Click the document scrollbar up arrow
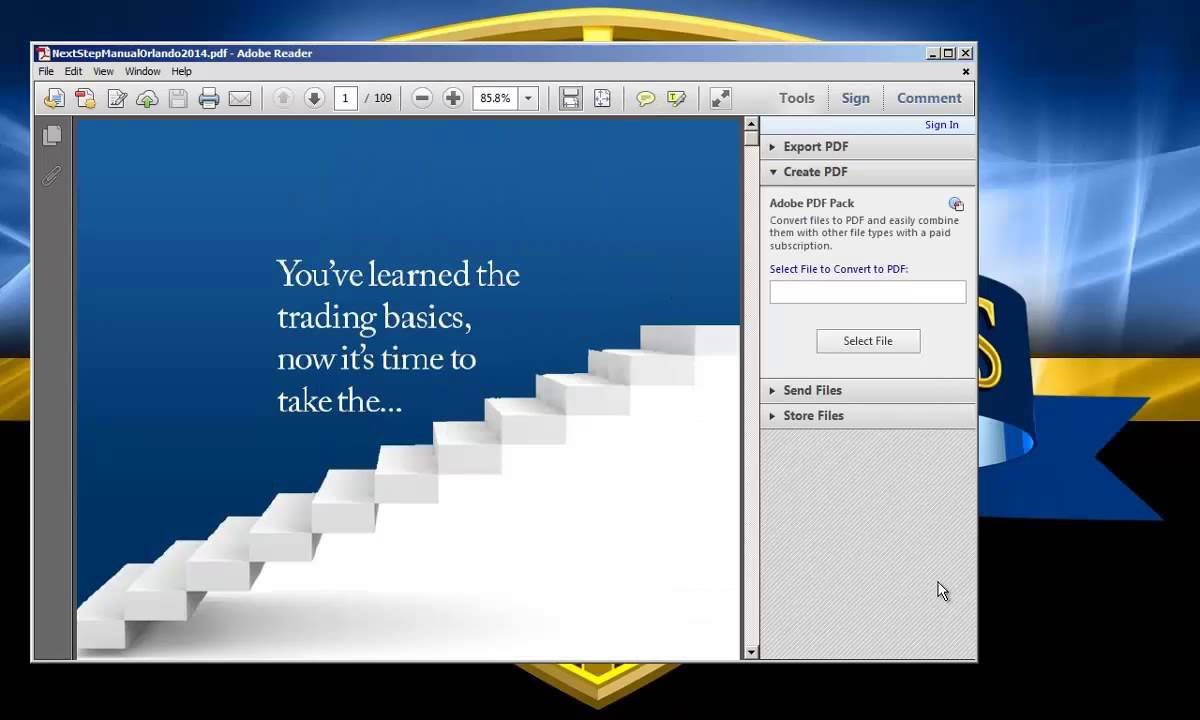The width and height of the screenshot is (1200, 720). click(x=751, y=124)
